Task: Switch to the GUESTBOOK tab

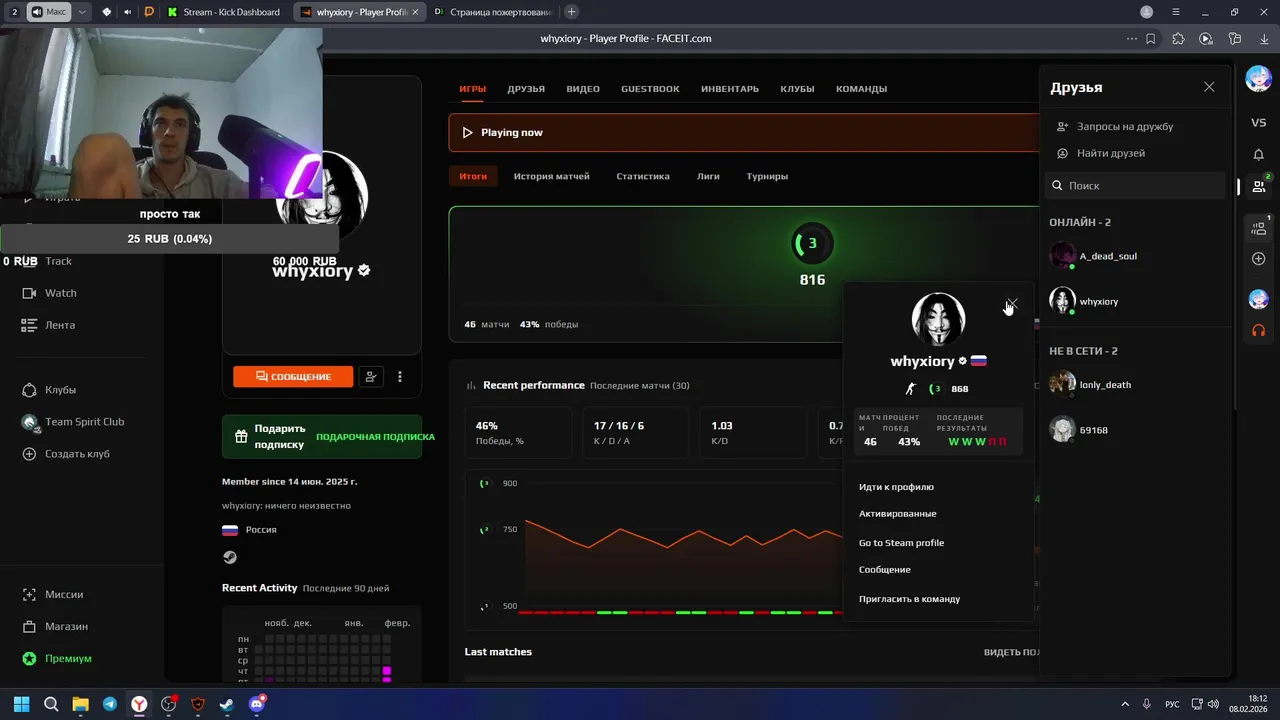Action: (x=650, y=89)
